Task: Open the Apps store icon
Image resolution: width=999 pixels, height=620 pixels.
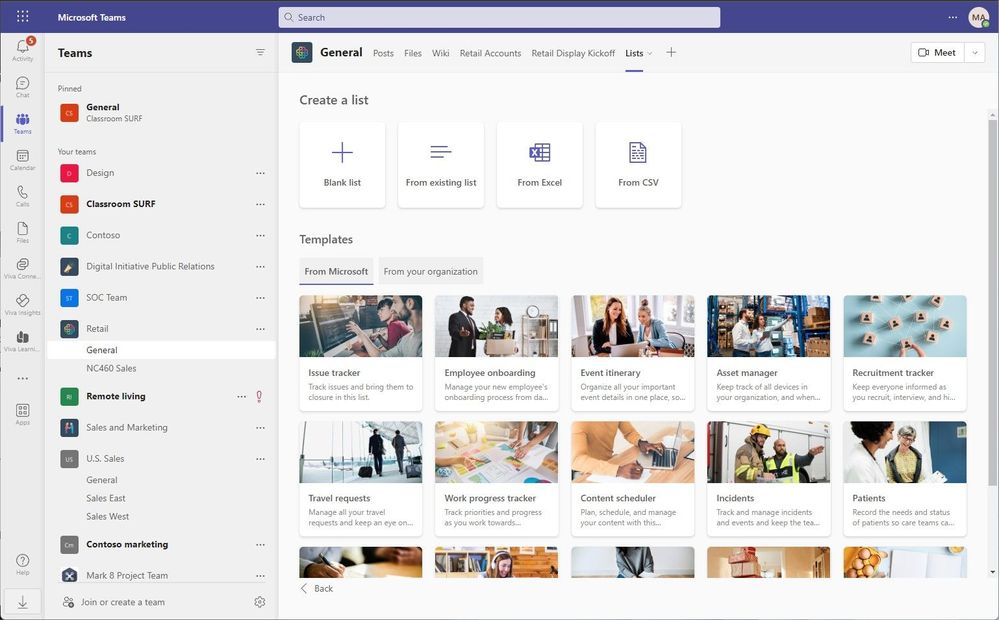Action: [22, 414]
